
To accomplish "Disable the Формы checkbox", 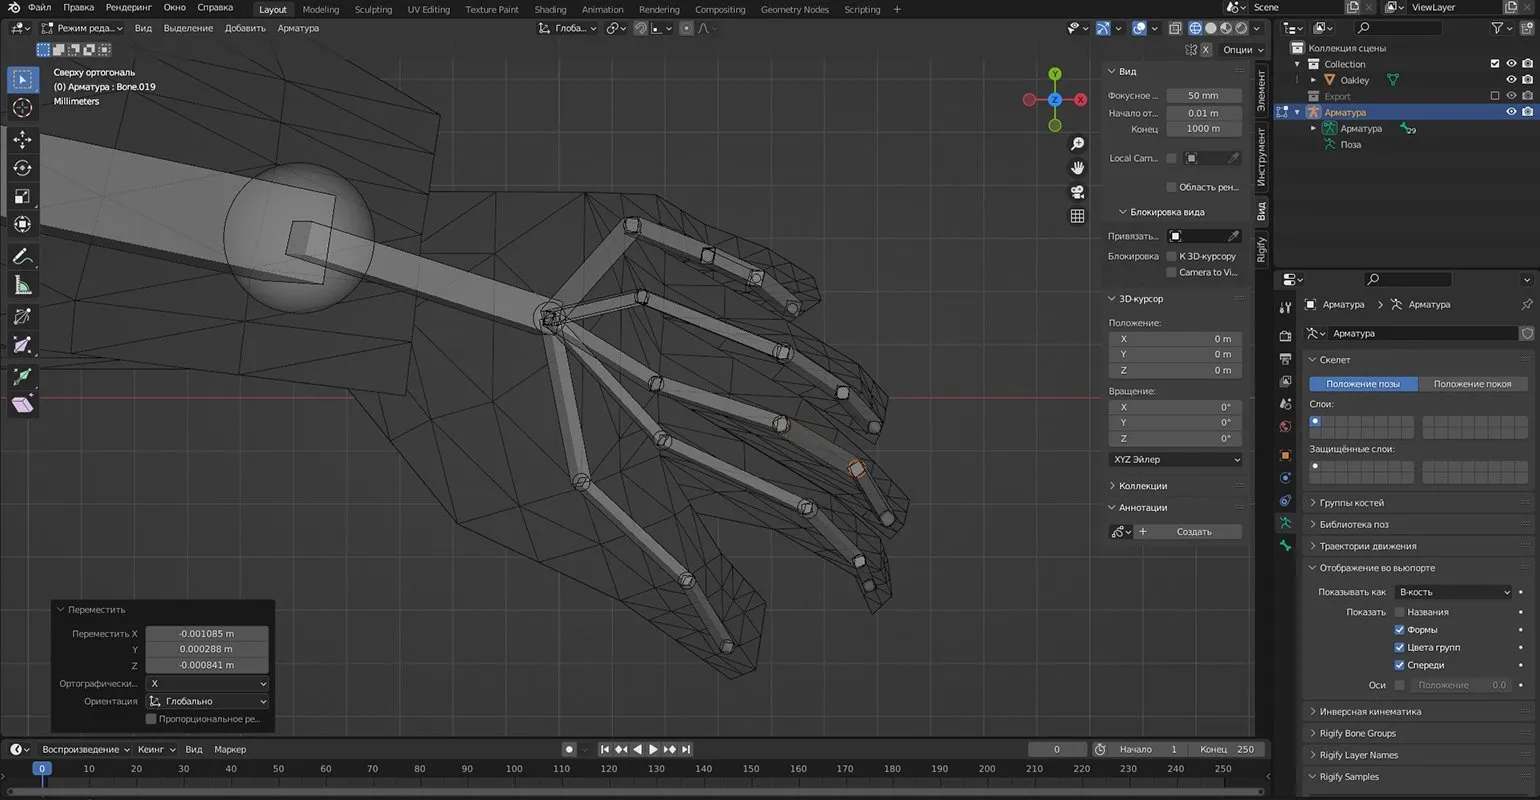I will [x=1400, y=630].
